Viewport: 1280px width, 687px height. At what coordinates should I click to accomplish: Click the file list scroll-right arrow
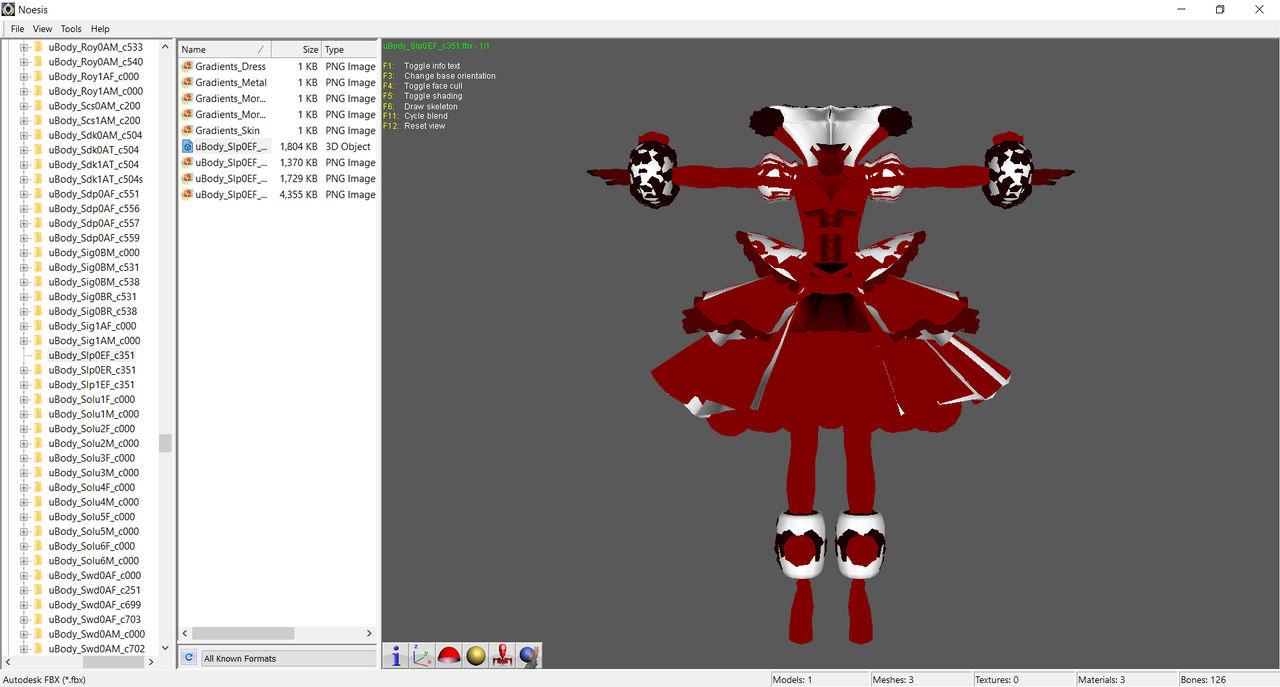(370, 633)
